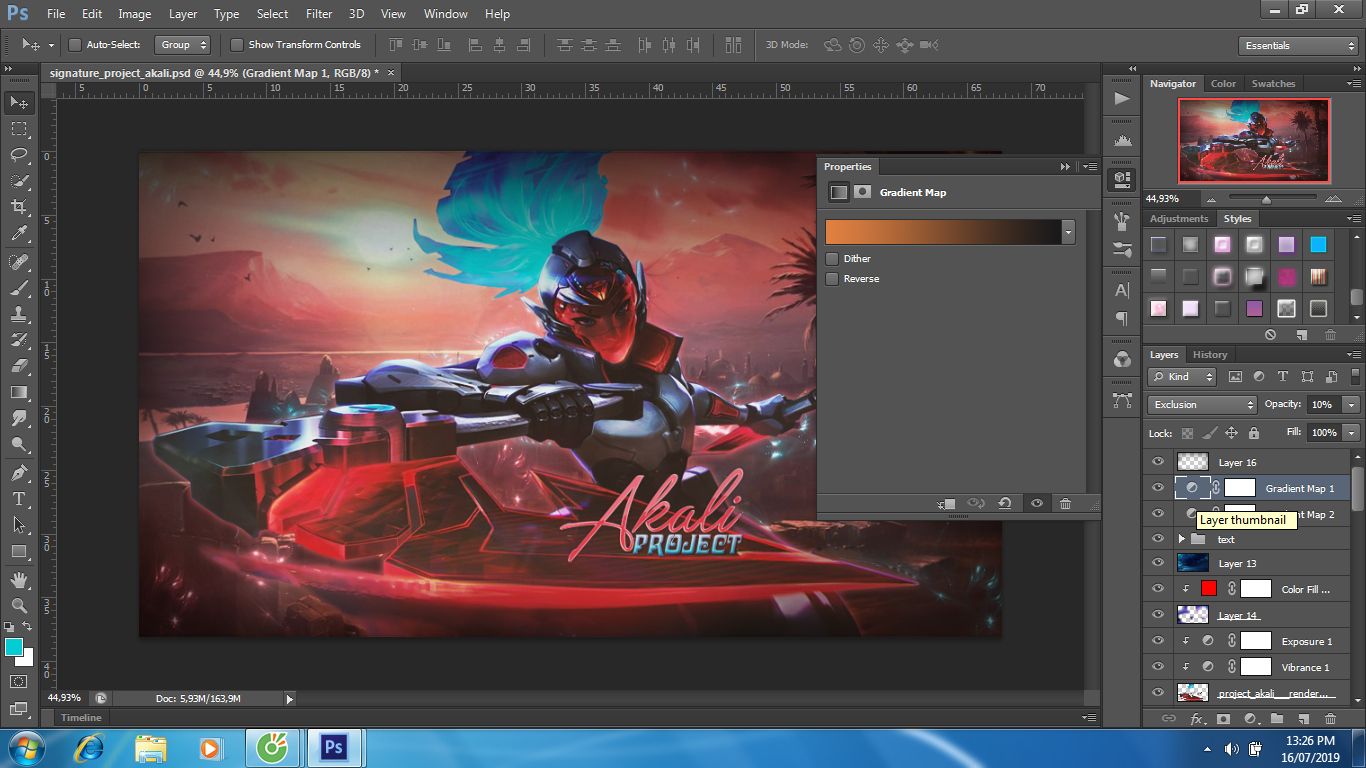
Task: Click the Opacity 10% value field
Action: [x=1322, y=405]
